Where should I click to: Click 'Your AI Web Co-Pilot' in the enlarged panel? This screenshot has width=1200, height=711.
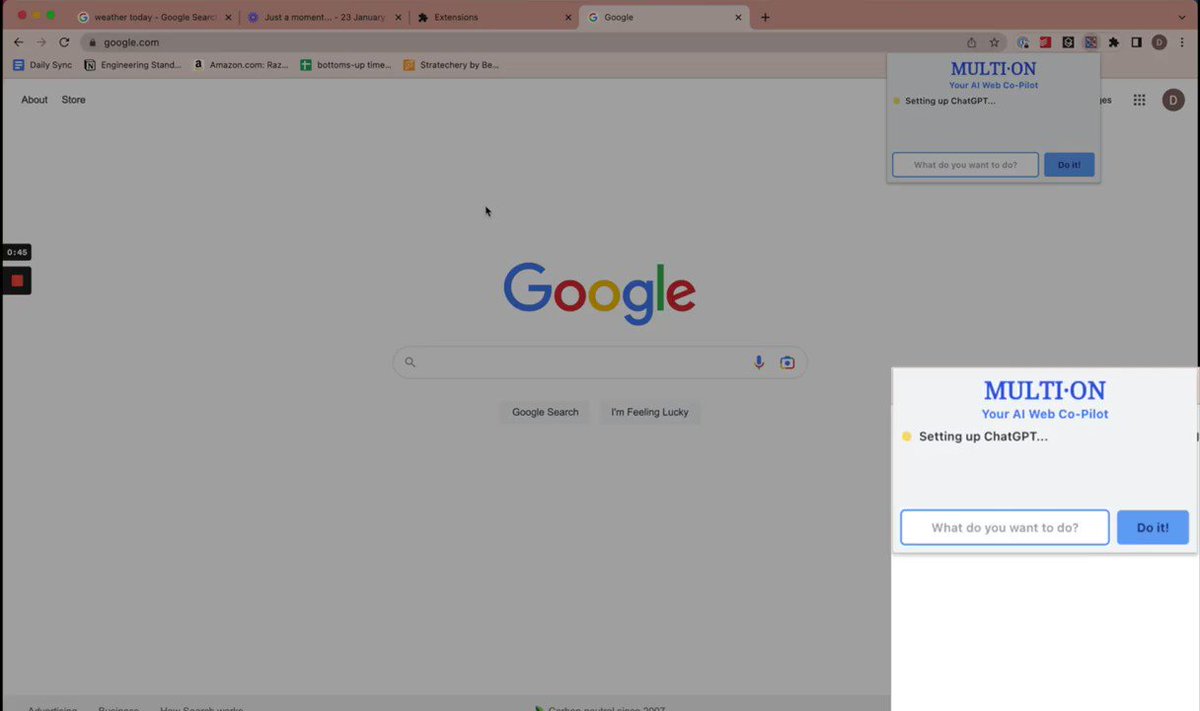pos(1045,414)
